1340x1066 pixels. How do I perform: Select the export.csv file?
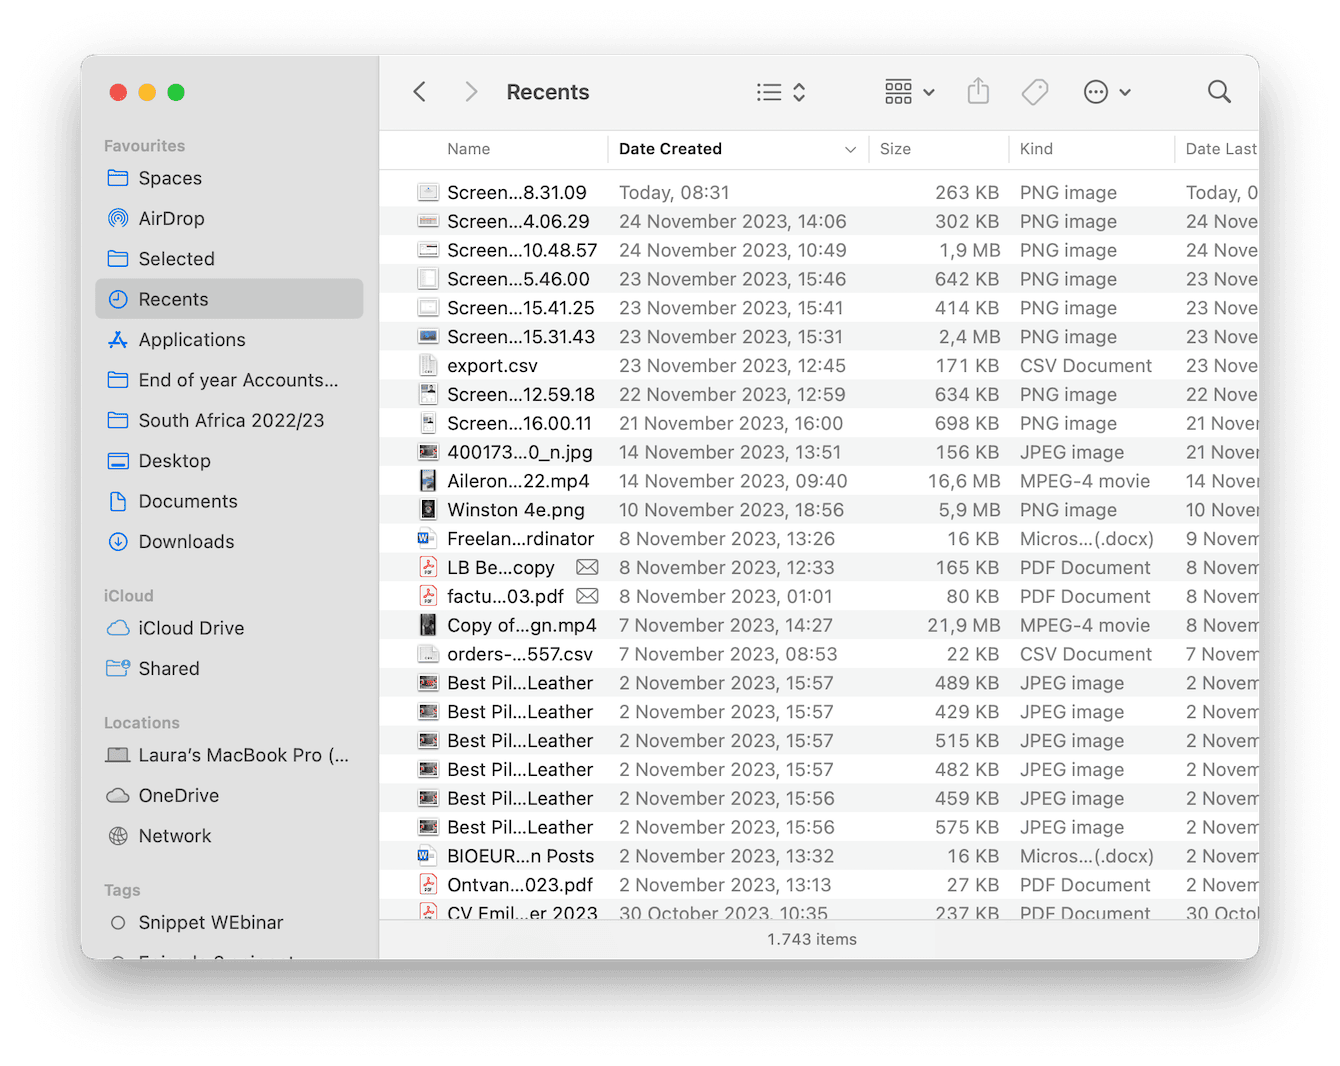tap(492, 365)
